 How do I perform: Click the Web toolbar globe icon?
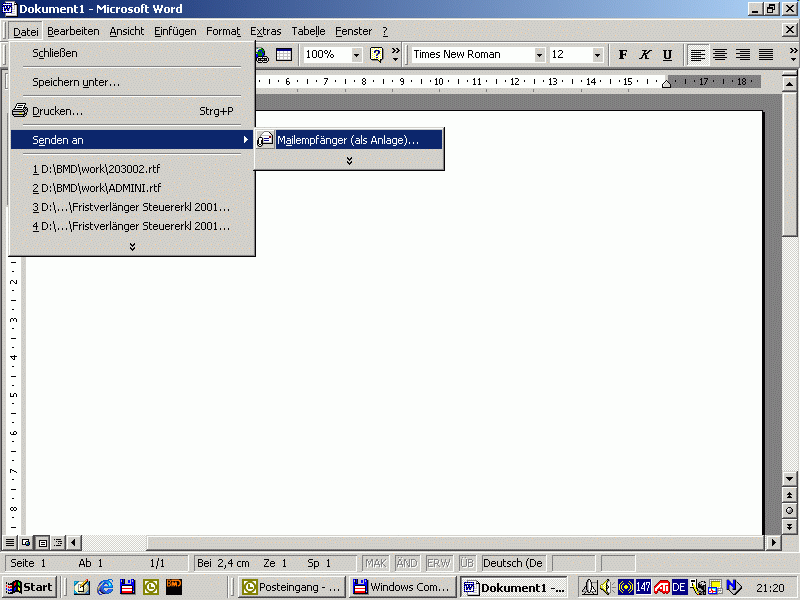tap(262, 55)
